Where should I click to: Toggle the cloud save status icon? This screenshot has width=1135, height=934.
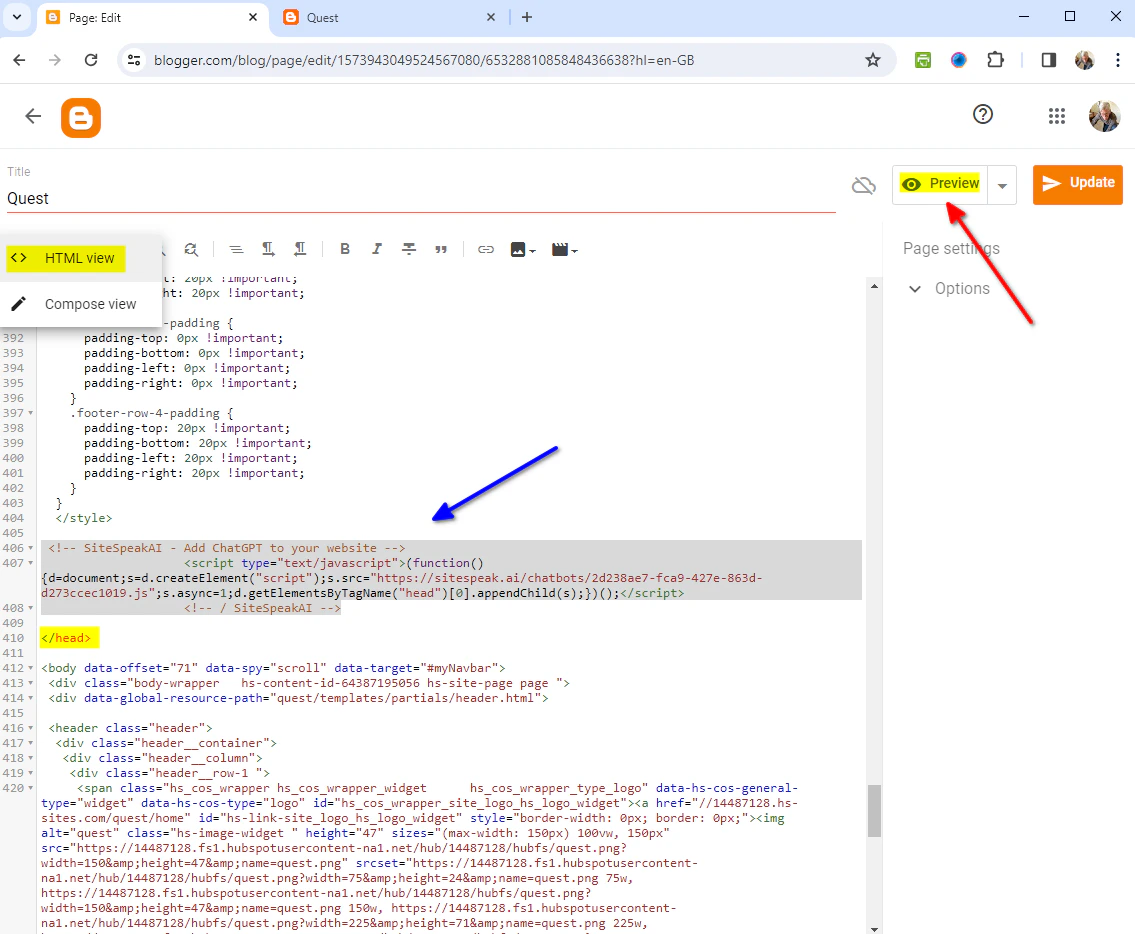tap(863, 185)
